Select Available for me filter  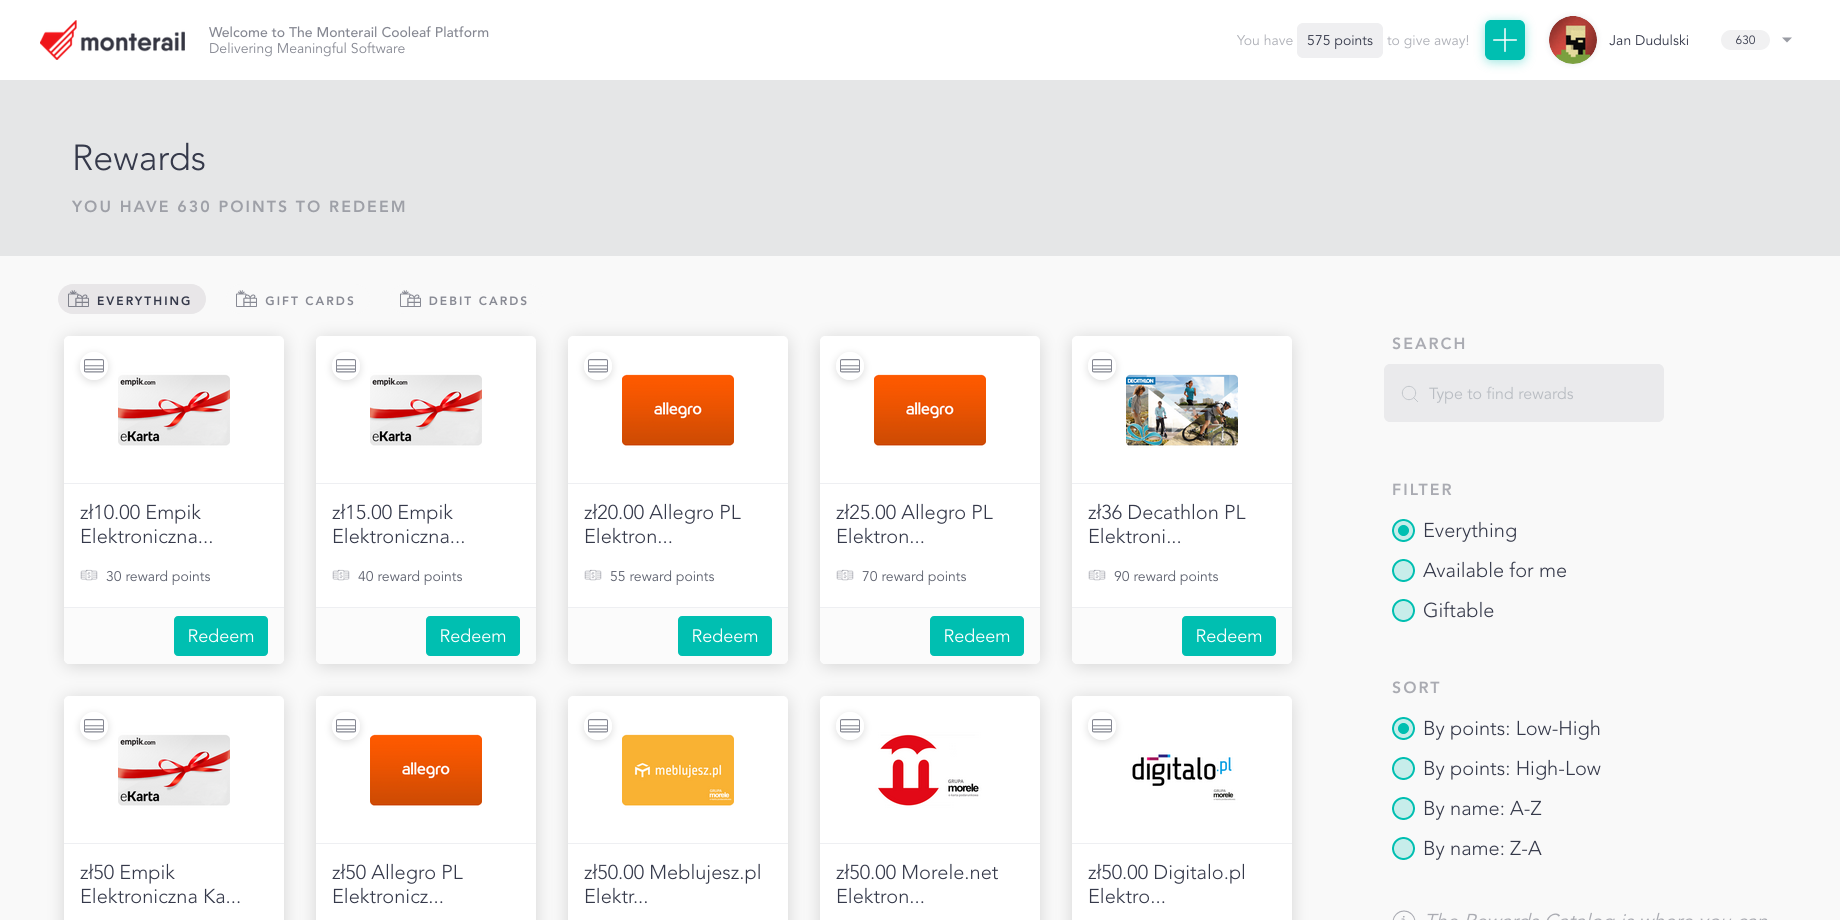(1404, 570)
